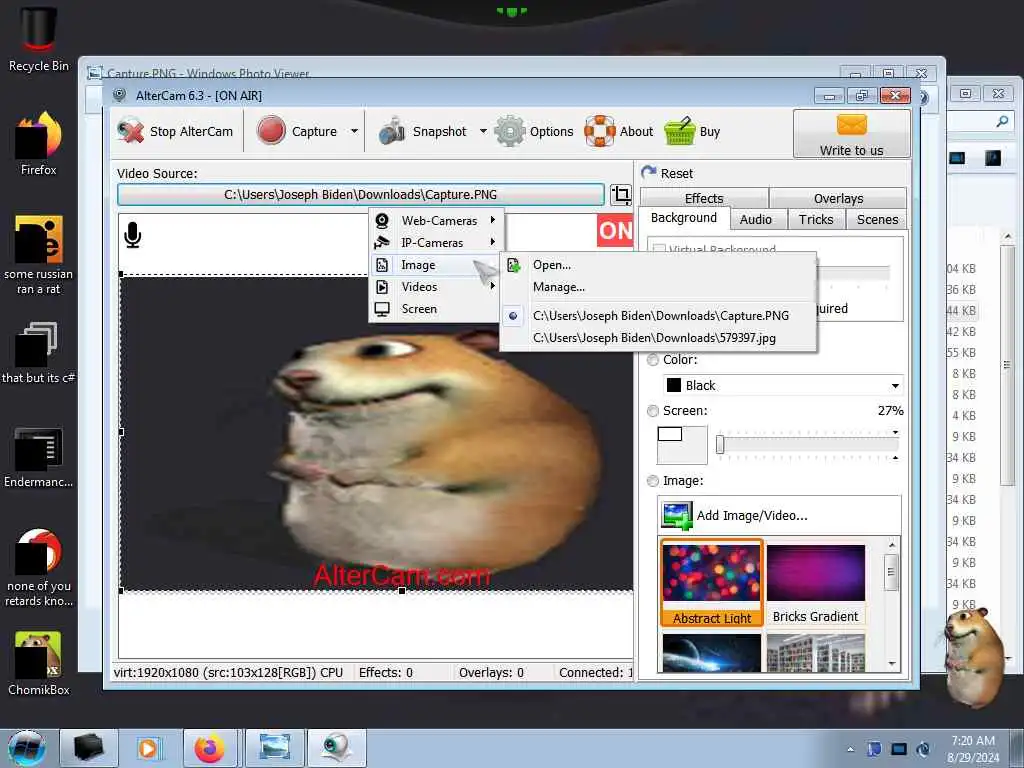This screenshot has height=768, width=1024.
Task: Click the Effects: 0 status bar entry
Action: click(385, 672)
